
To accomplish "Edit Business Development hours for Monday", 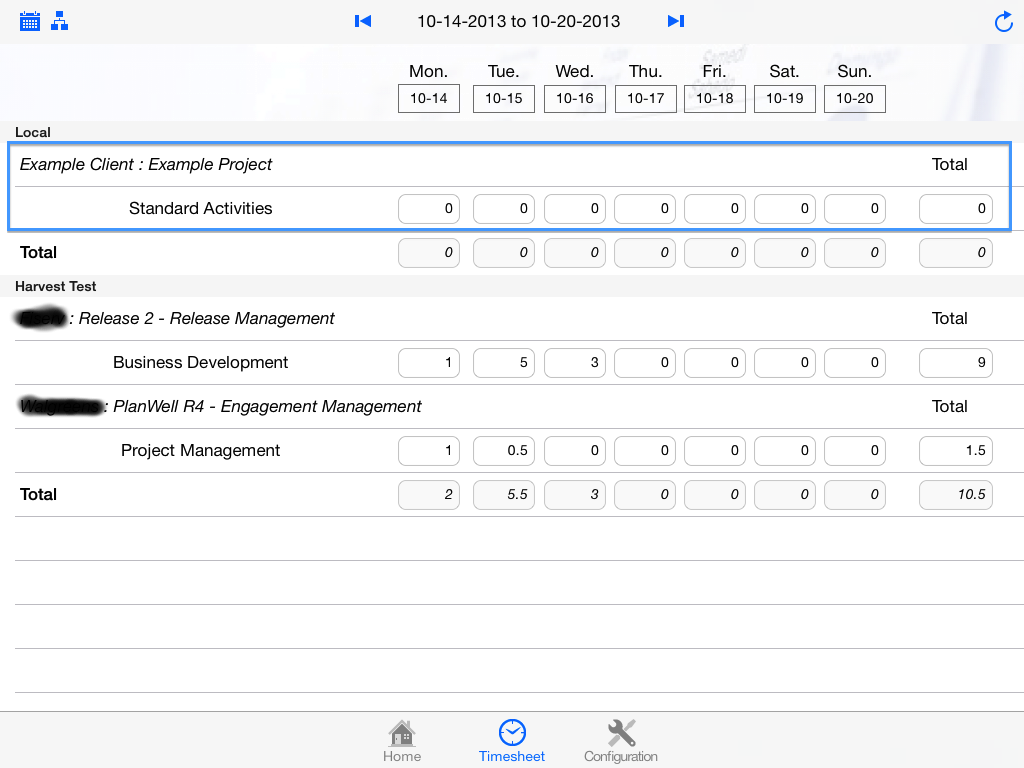I will pos(429,363).
